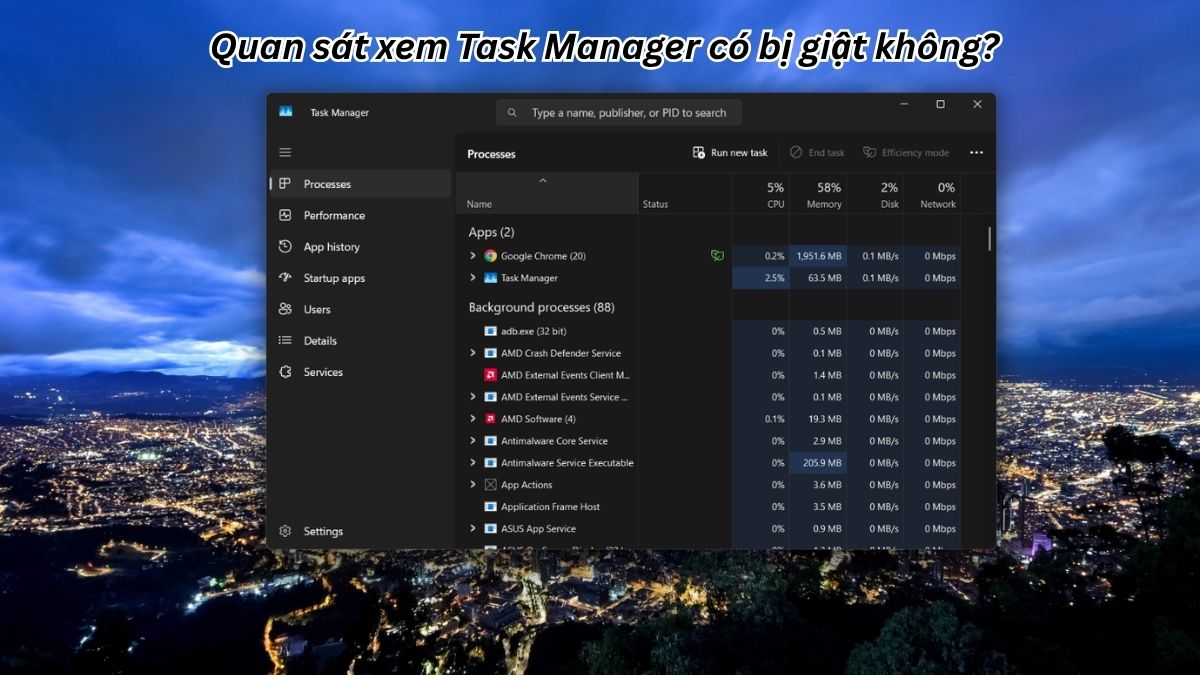Image resolution: width=1200 pixels, height=675 pixels.
Task: Sort by the Memory column header
Action: click(818, 194)
